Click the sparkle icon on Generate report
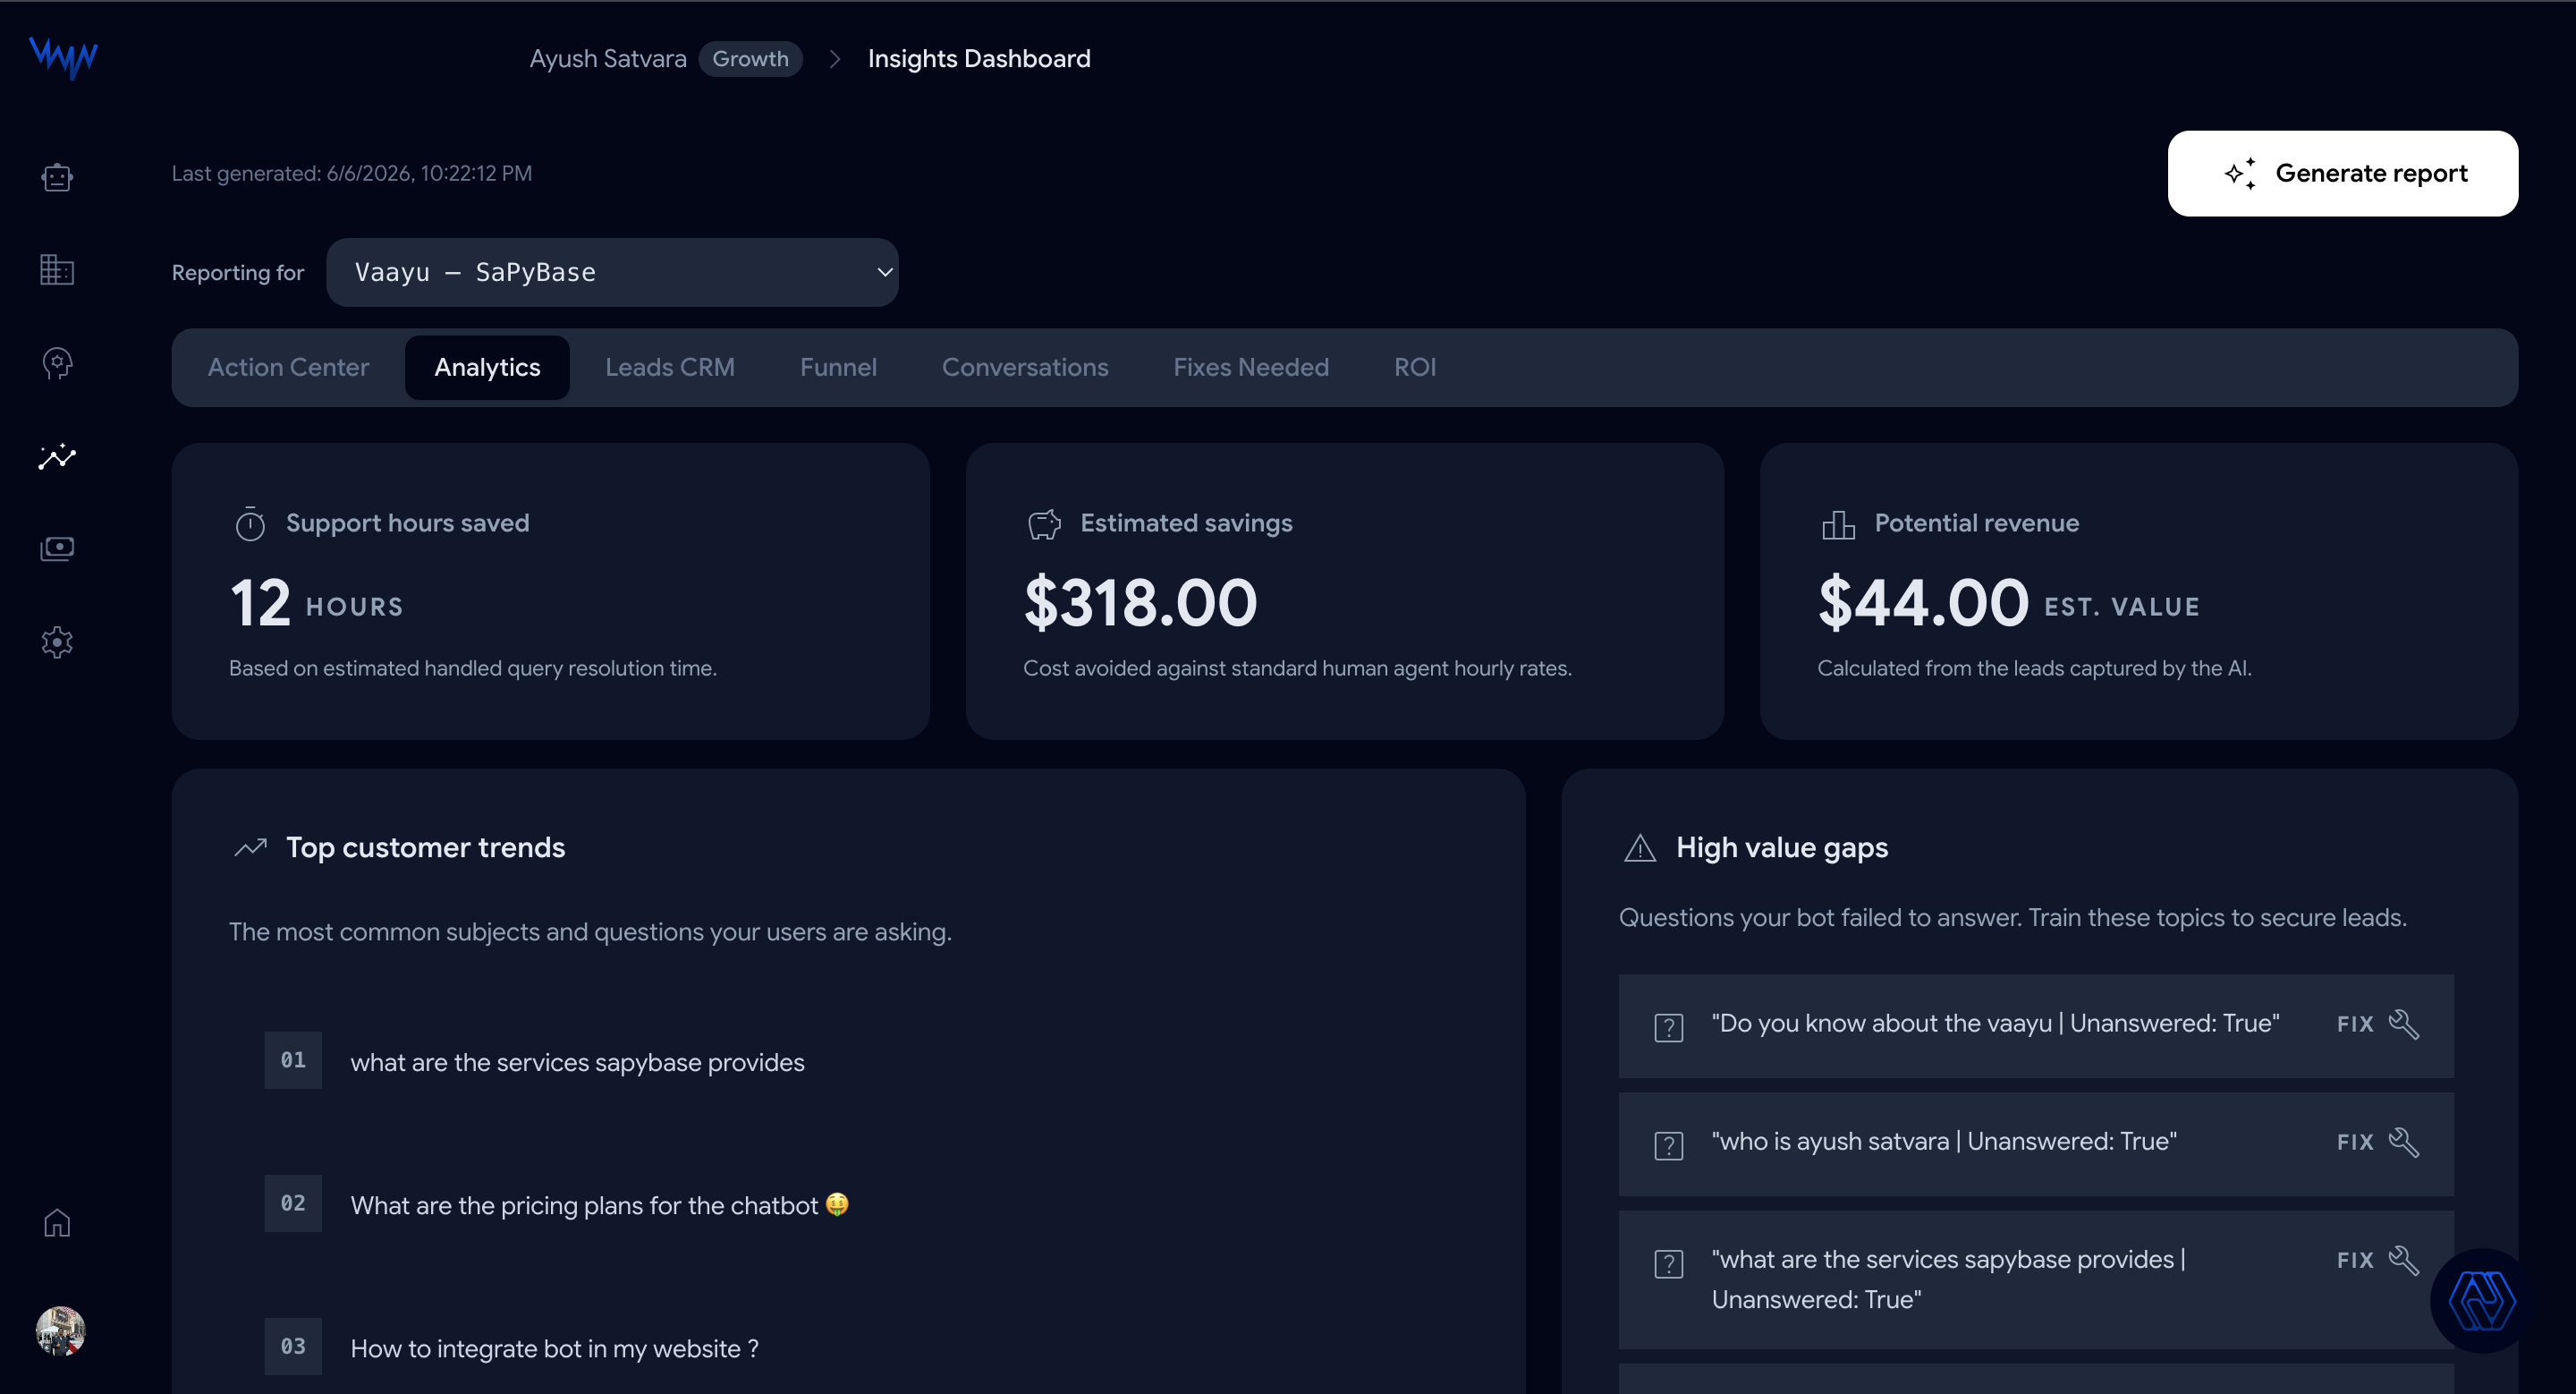The image size is (2576, 1394). pos(2240,173)
